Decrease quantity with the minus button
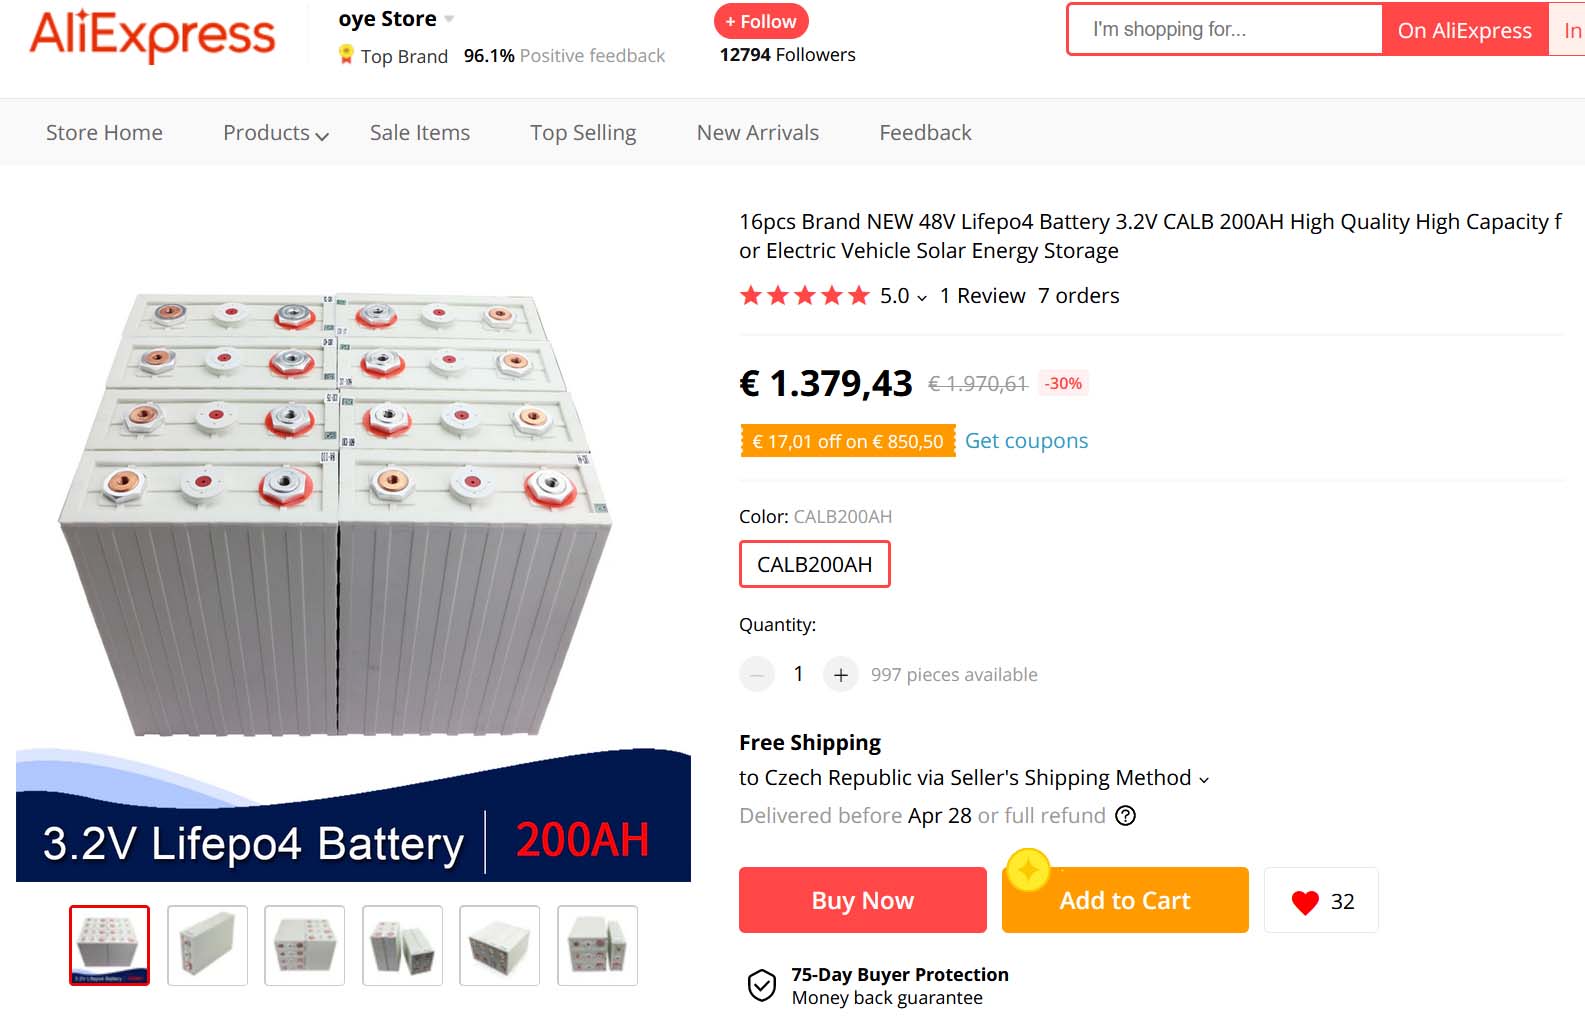 (757, 675)
